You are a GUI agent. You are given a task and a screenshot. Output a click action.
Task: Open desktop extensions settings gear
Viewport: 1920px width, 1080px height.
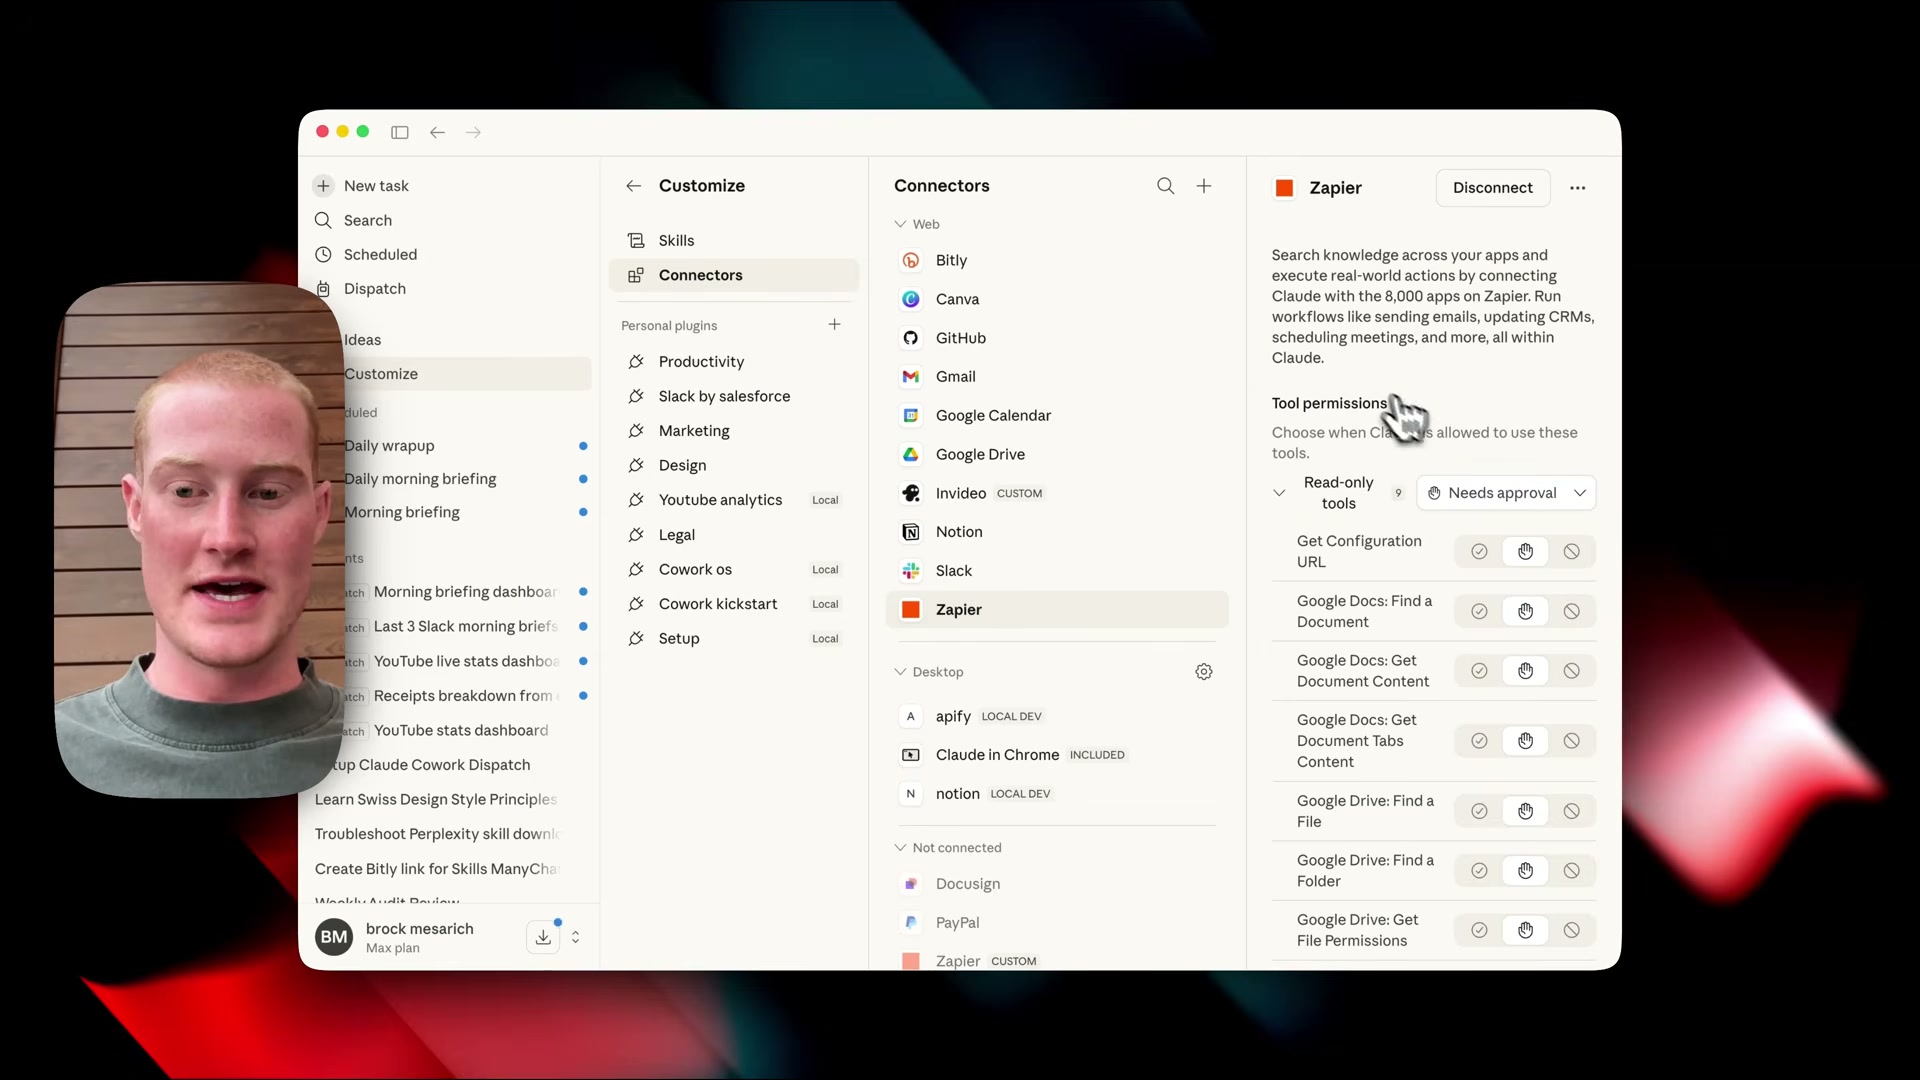[x=1204, y=671]
